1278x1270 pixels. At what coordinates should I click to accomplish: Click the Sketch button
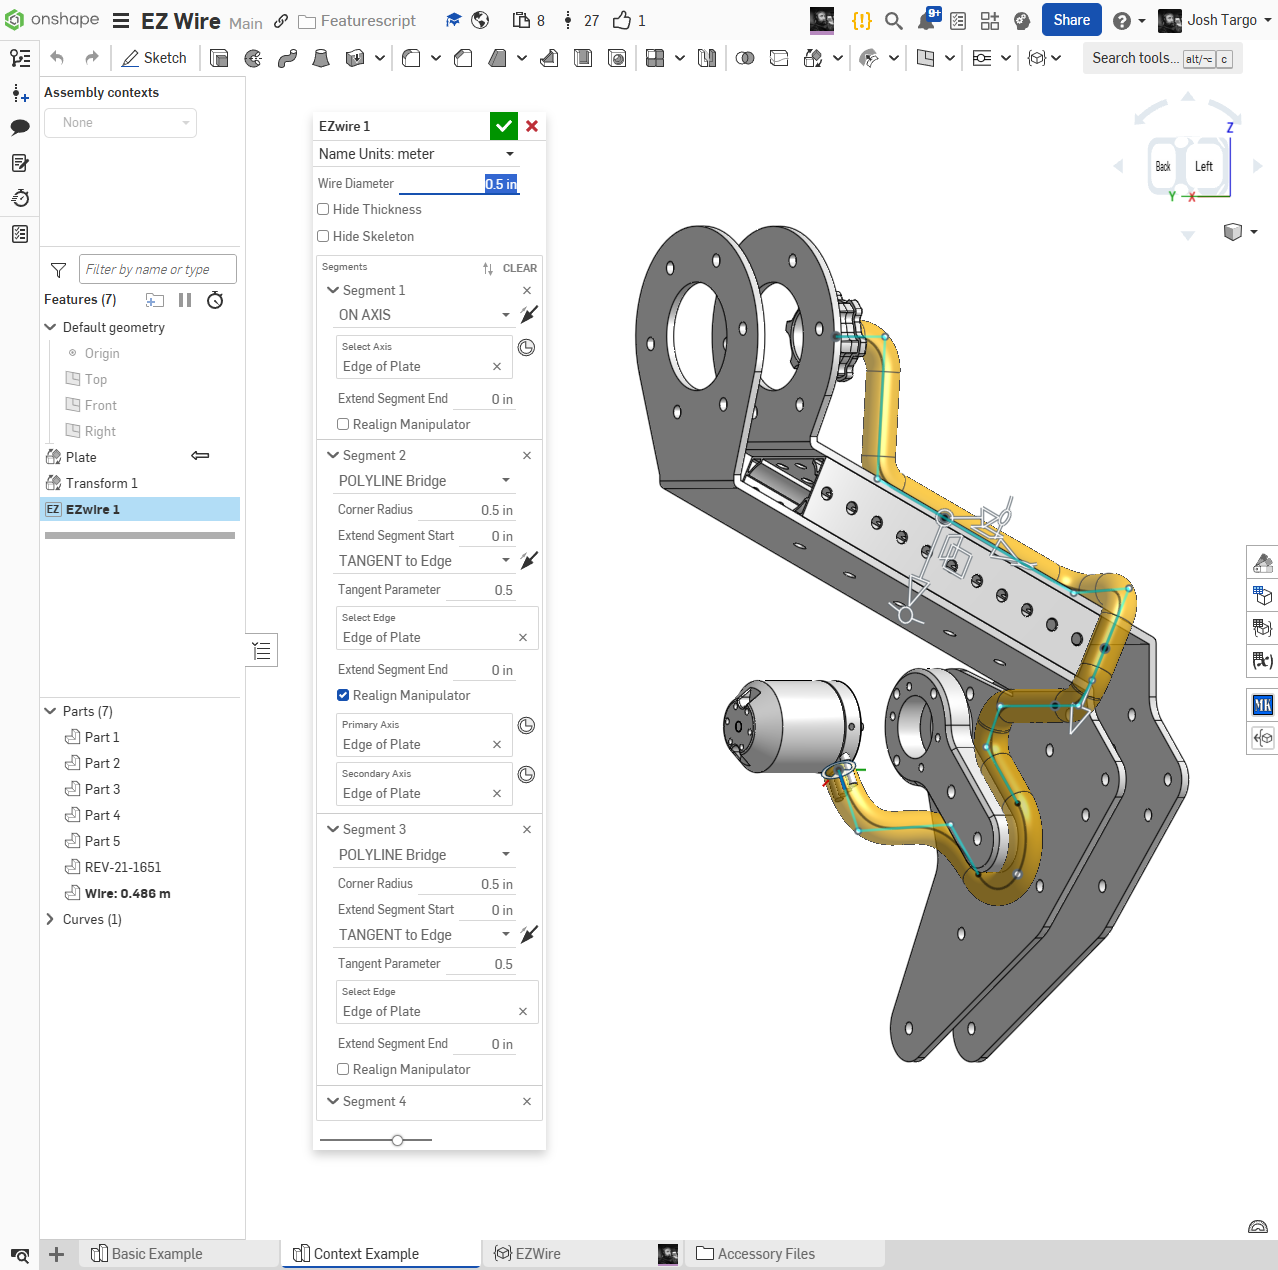click(x=155, y=58)
